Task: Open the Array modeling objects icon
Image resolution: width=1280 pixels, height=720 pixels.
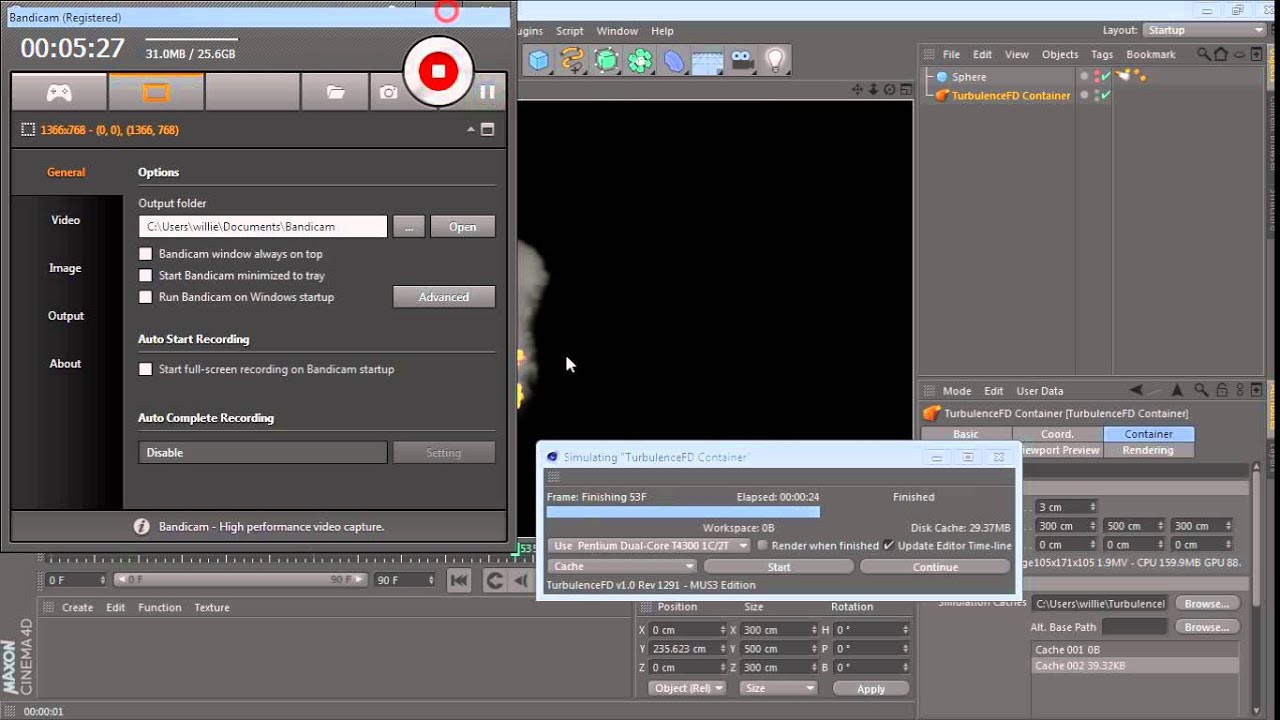Action: pos(640,61)
